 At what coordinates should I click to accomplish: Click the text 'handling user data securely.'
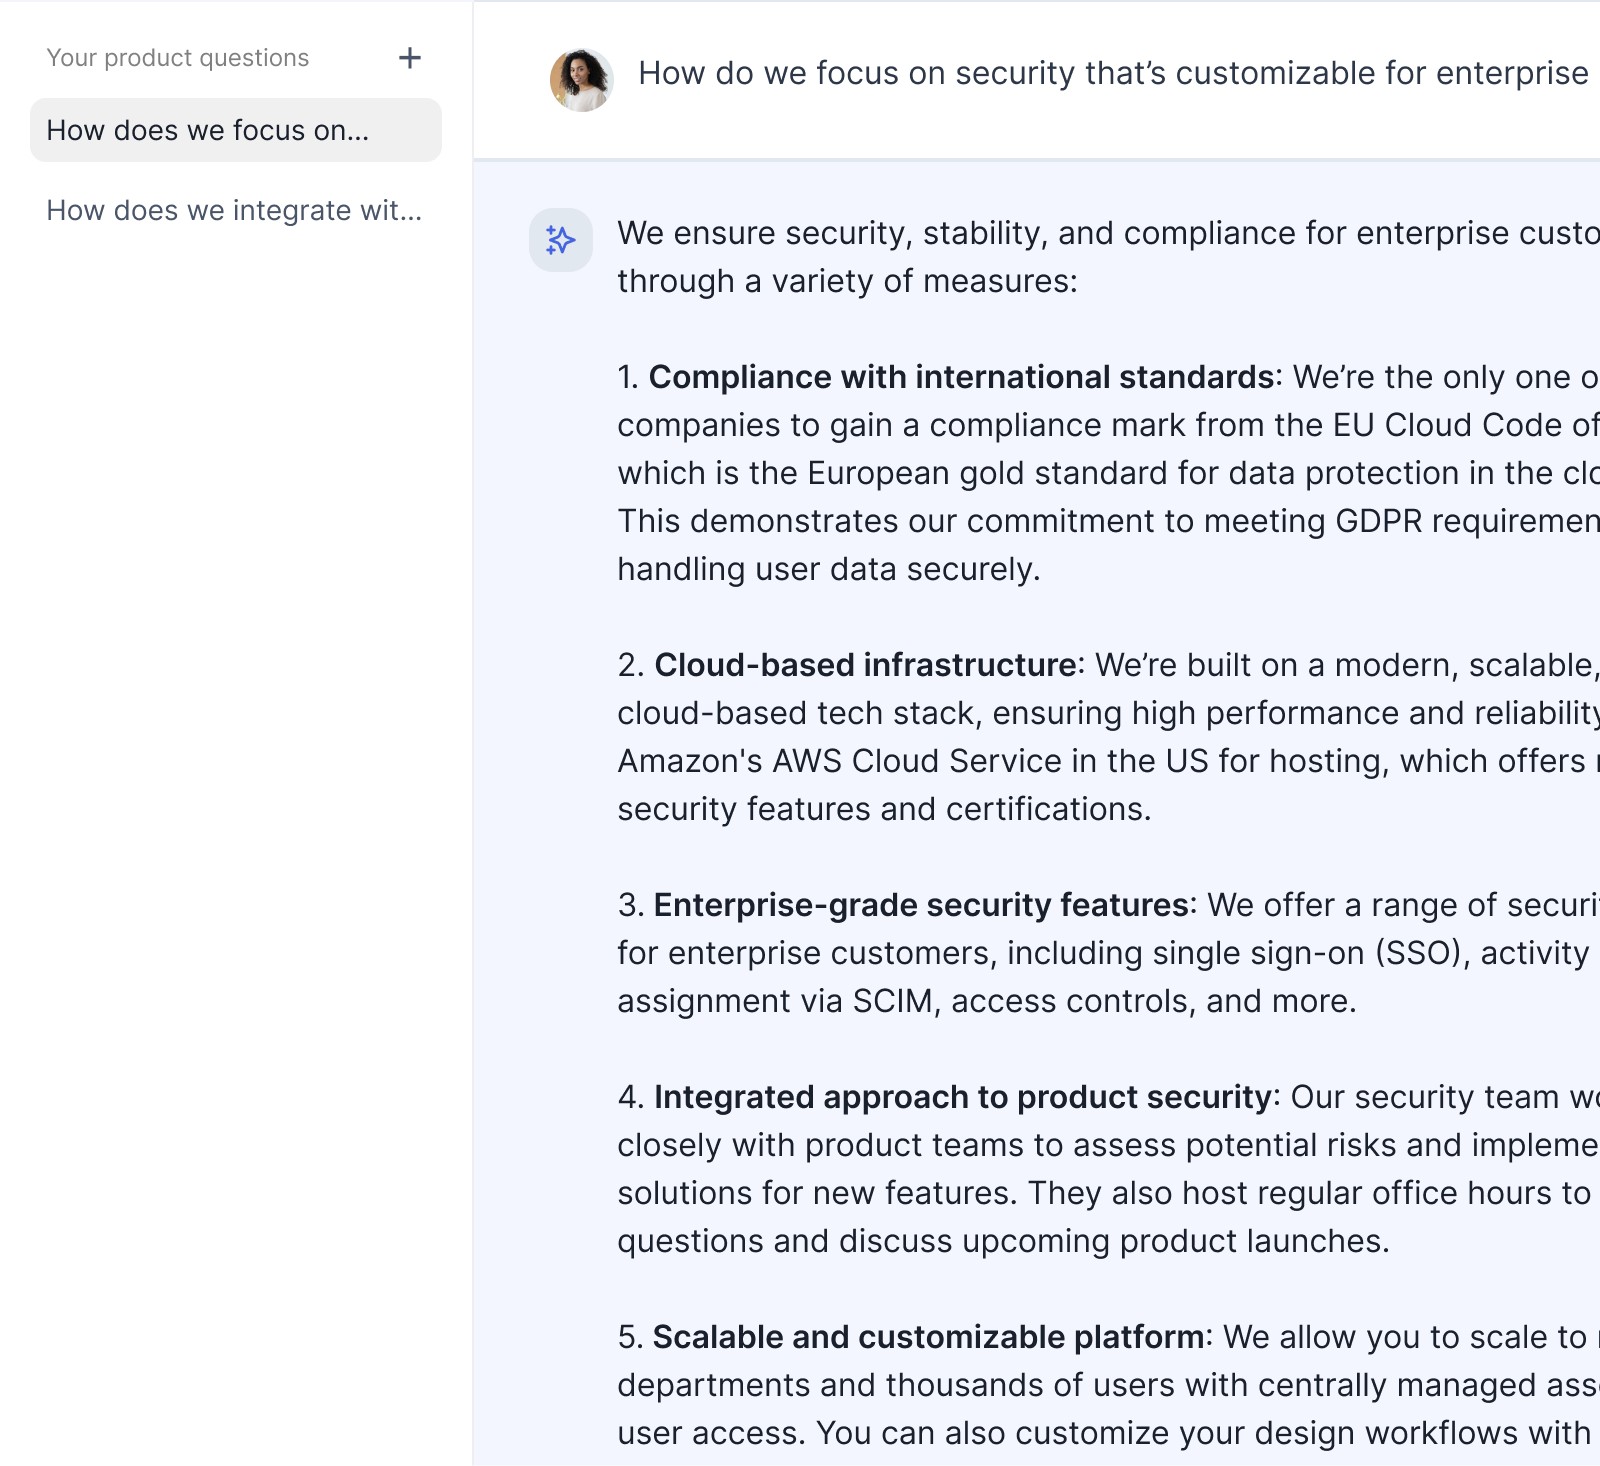(829, 569)
